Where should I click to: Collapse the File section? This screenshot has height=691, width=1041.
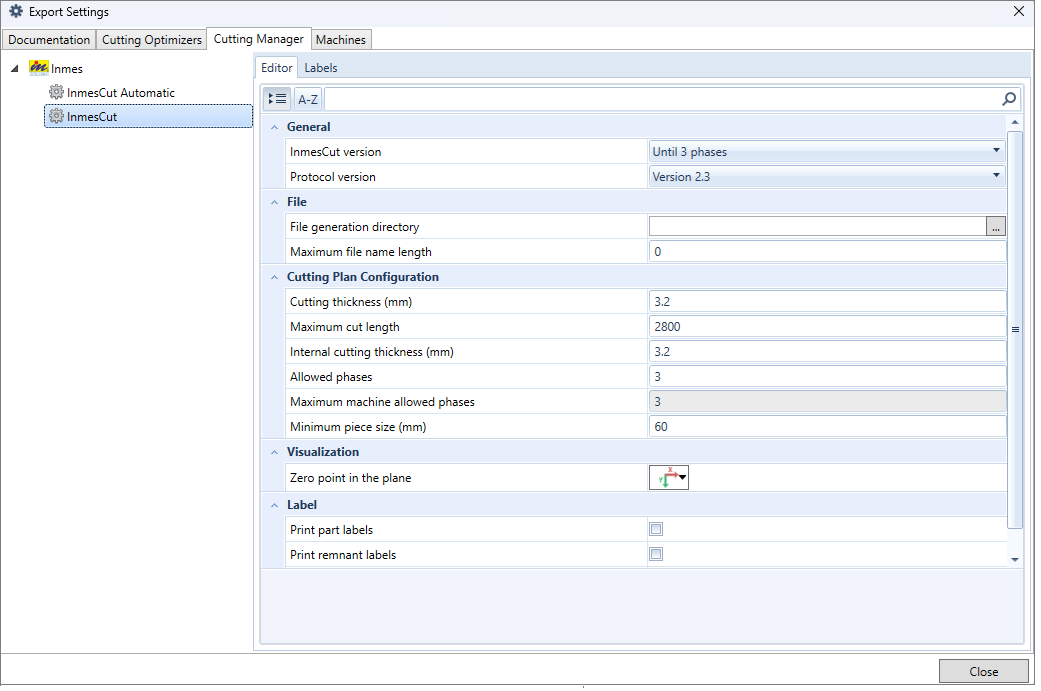(274, 202)
